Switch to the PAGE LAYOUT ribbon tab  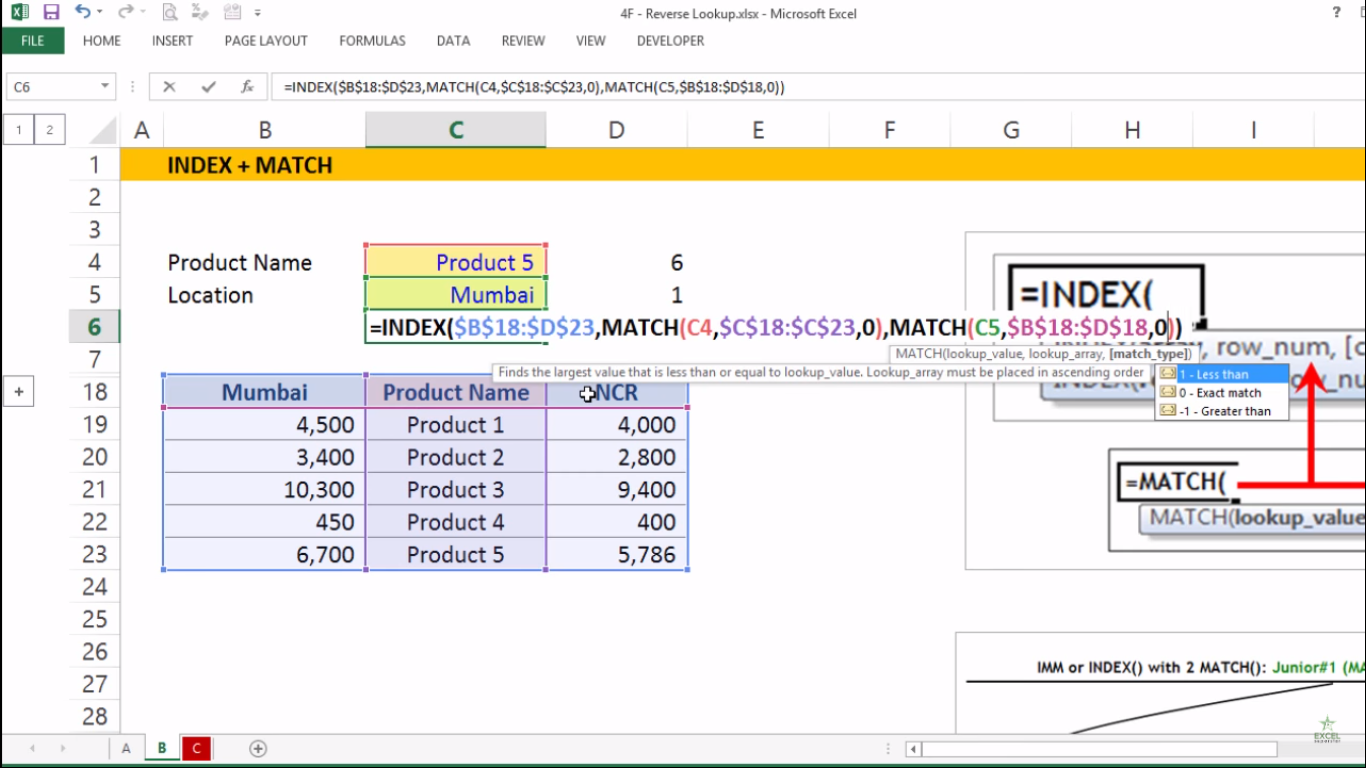tap(266, 41)
